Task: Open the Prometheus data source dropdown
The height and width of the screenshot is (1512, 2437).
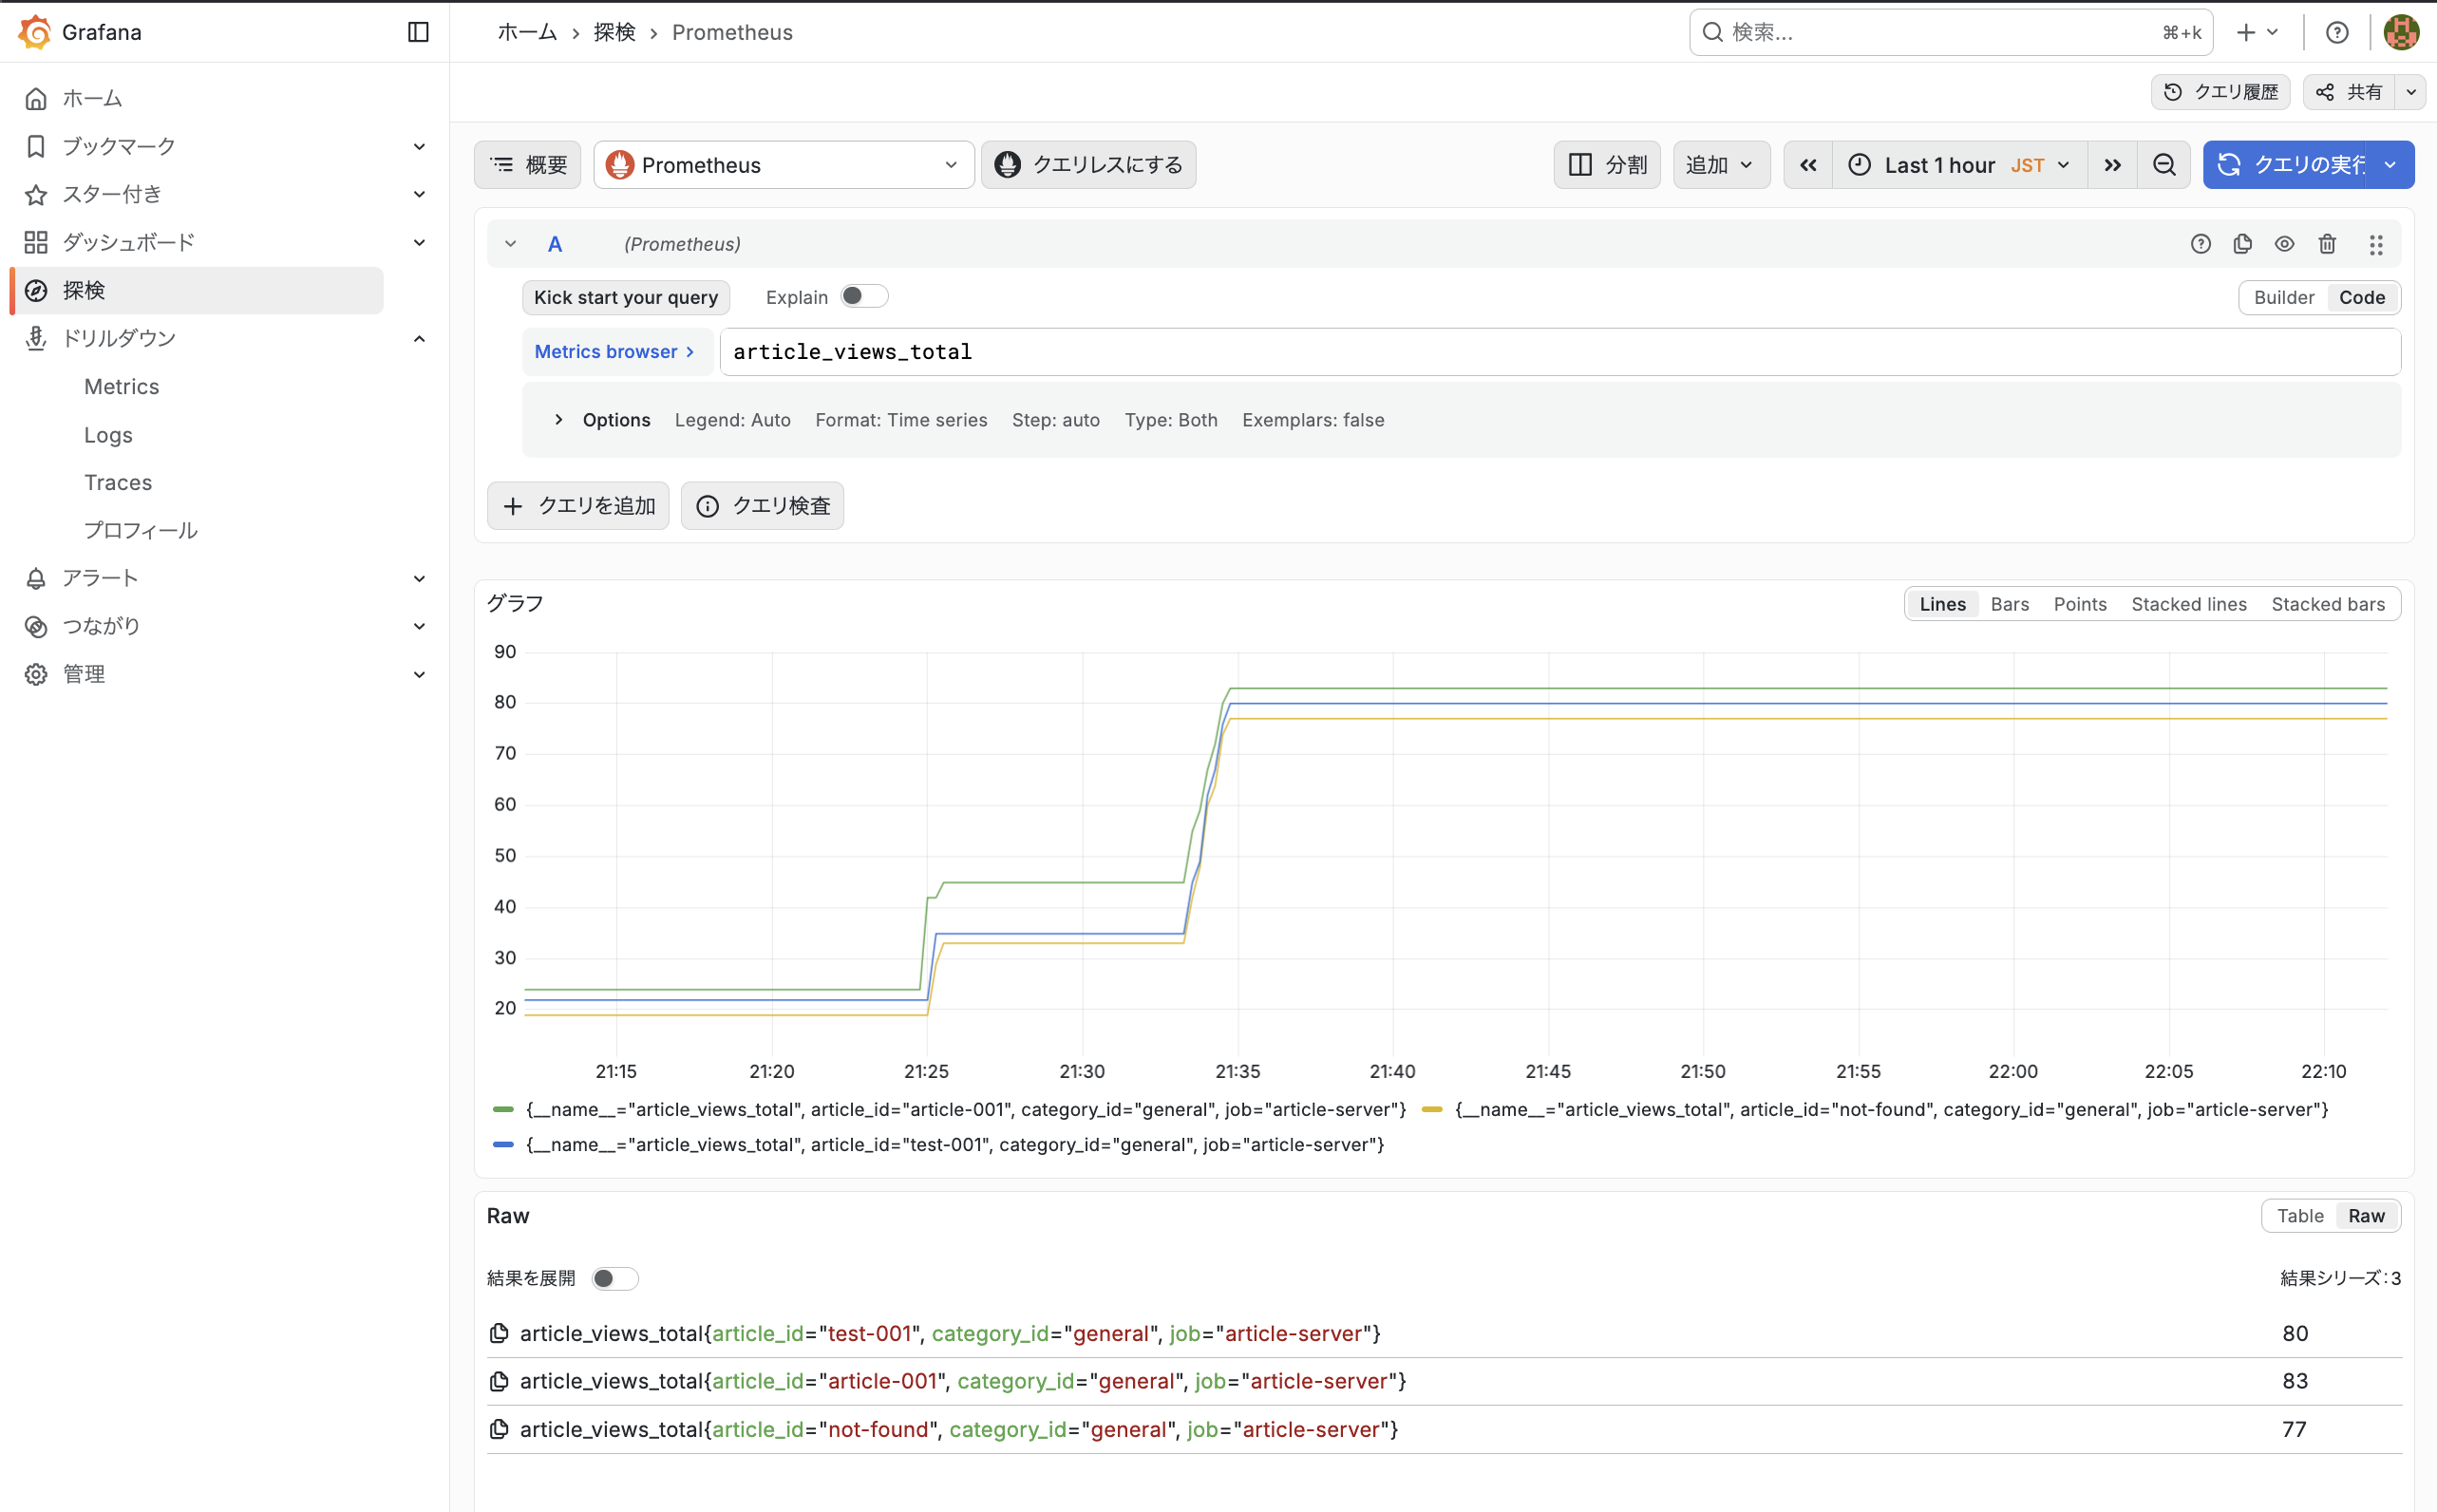Action: (783, 165)
